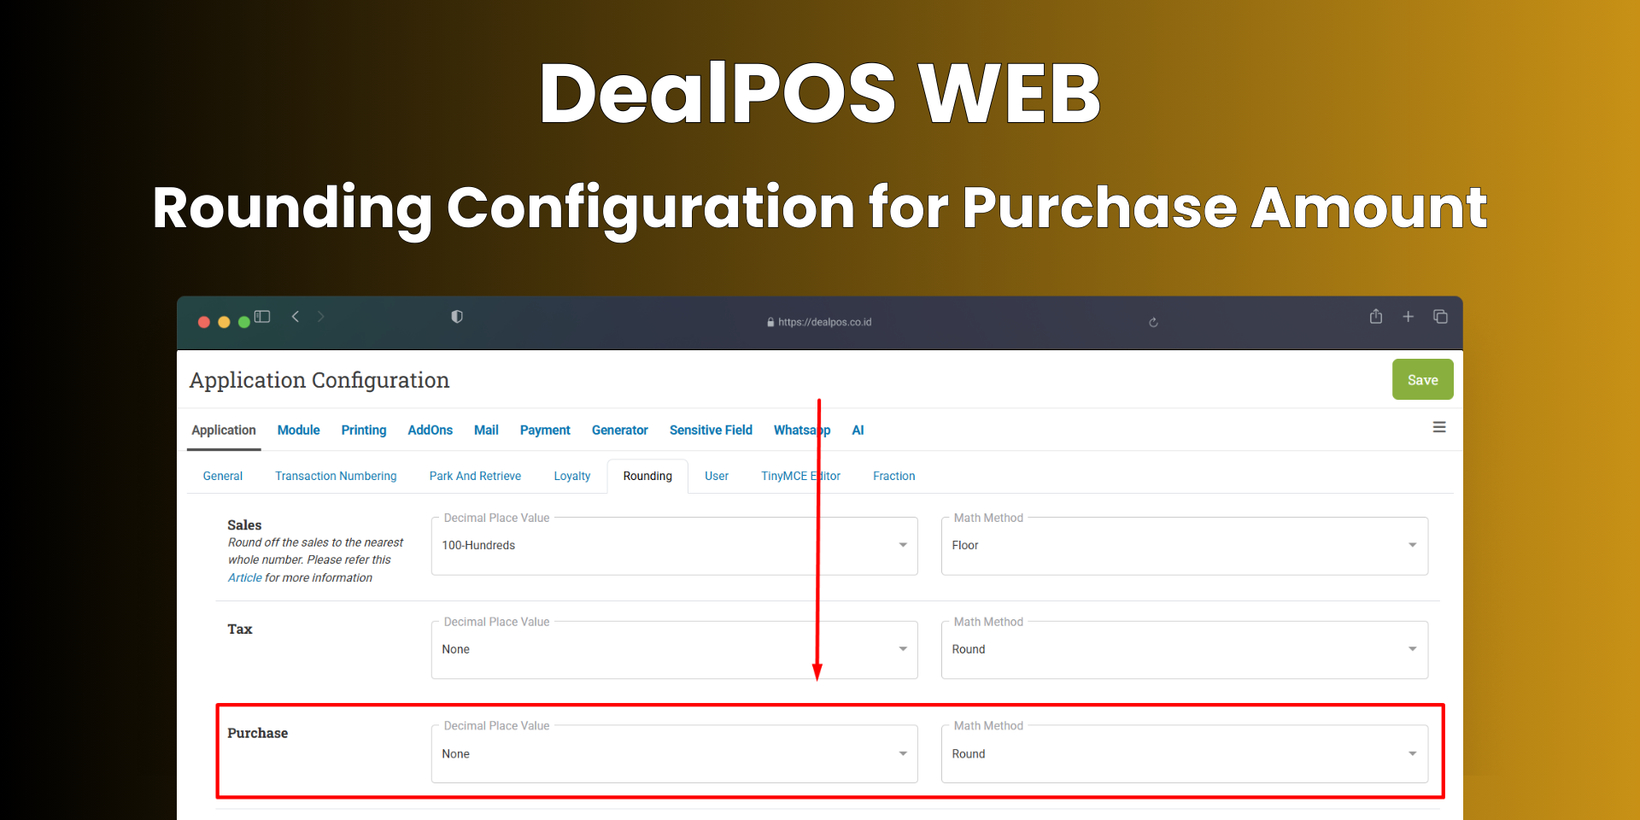Screen dimensions: 1640x820
Task: Close the browser window with the red button
Action: (x=204, y=322)
